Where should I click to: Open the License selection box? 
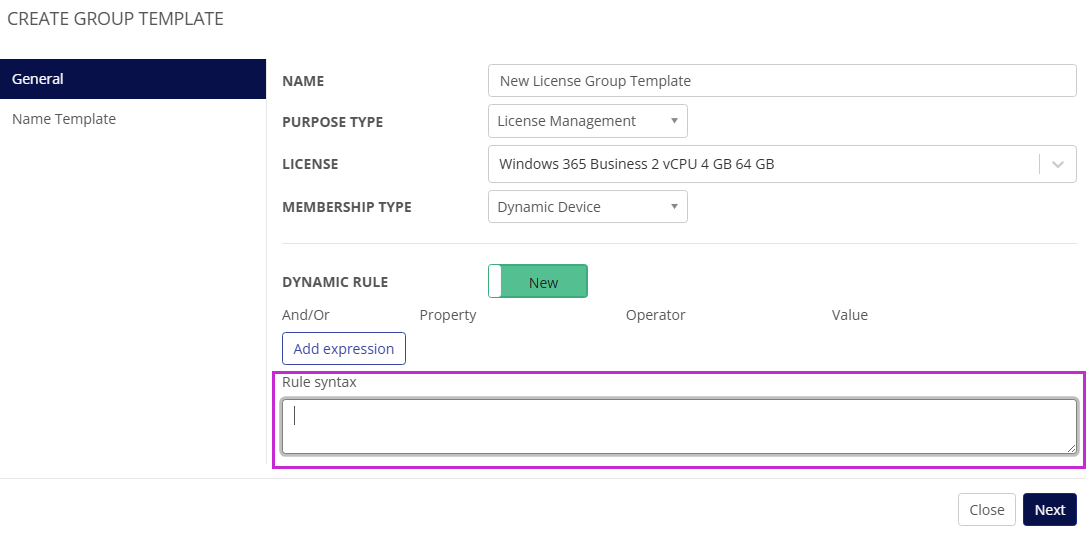click(763, 164)
